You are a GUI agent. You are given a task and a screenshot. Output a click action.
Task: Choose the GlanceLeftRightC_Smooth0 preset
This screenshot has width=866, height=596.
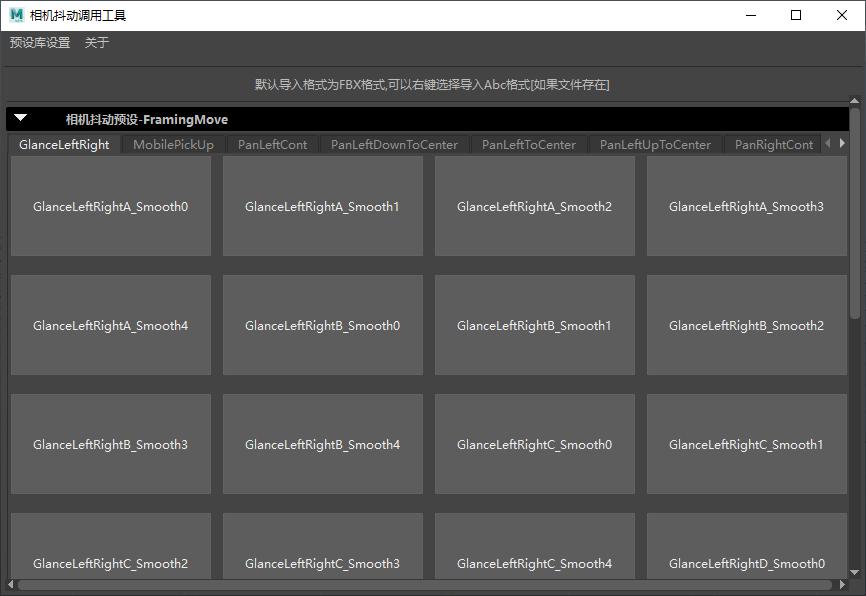click(534, 444)
